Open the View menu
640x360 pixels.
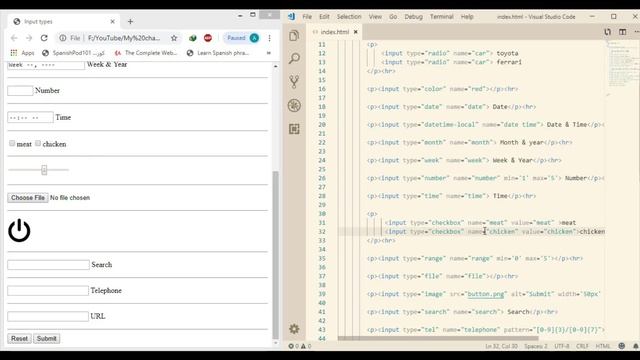point(375,17)
